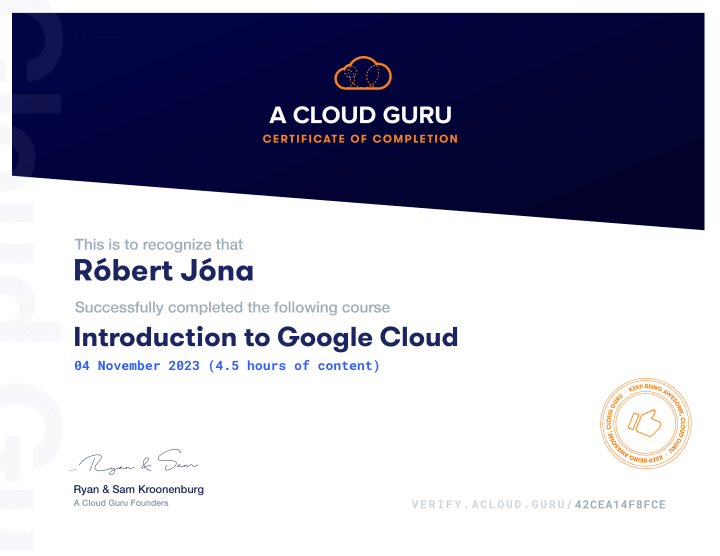Select the faded watermark lettering on left edge

point(35,300)
